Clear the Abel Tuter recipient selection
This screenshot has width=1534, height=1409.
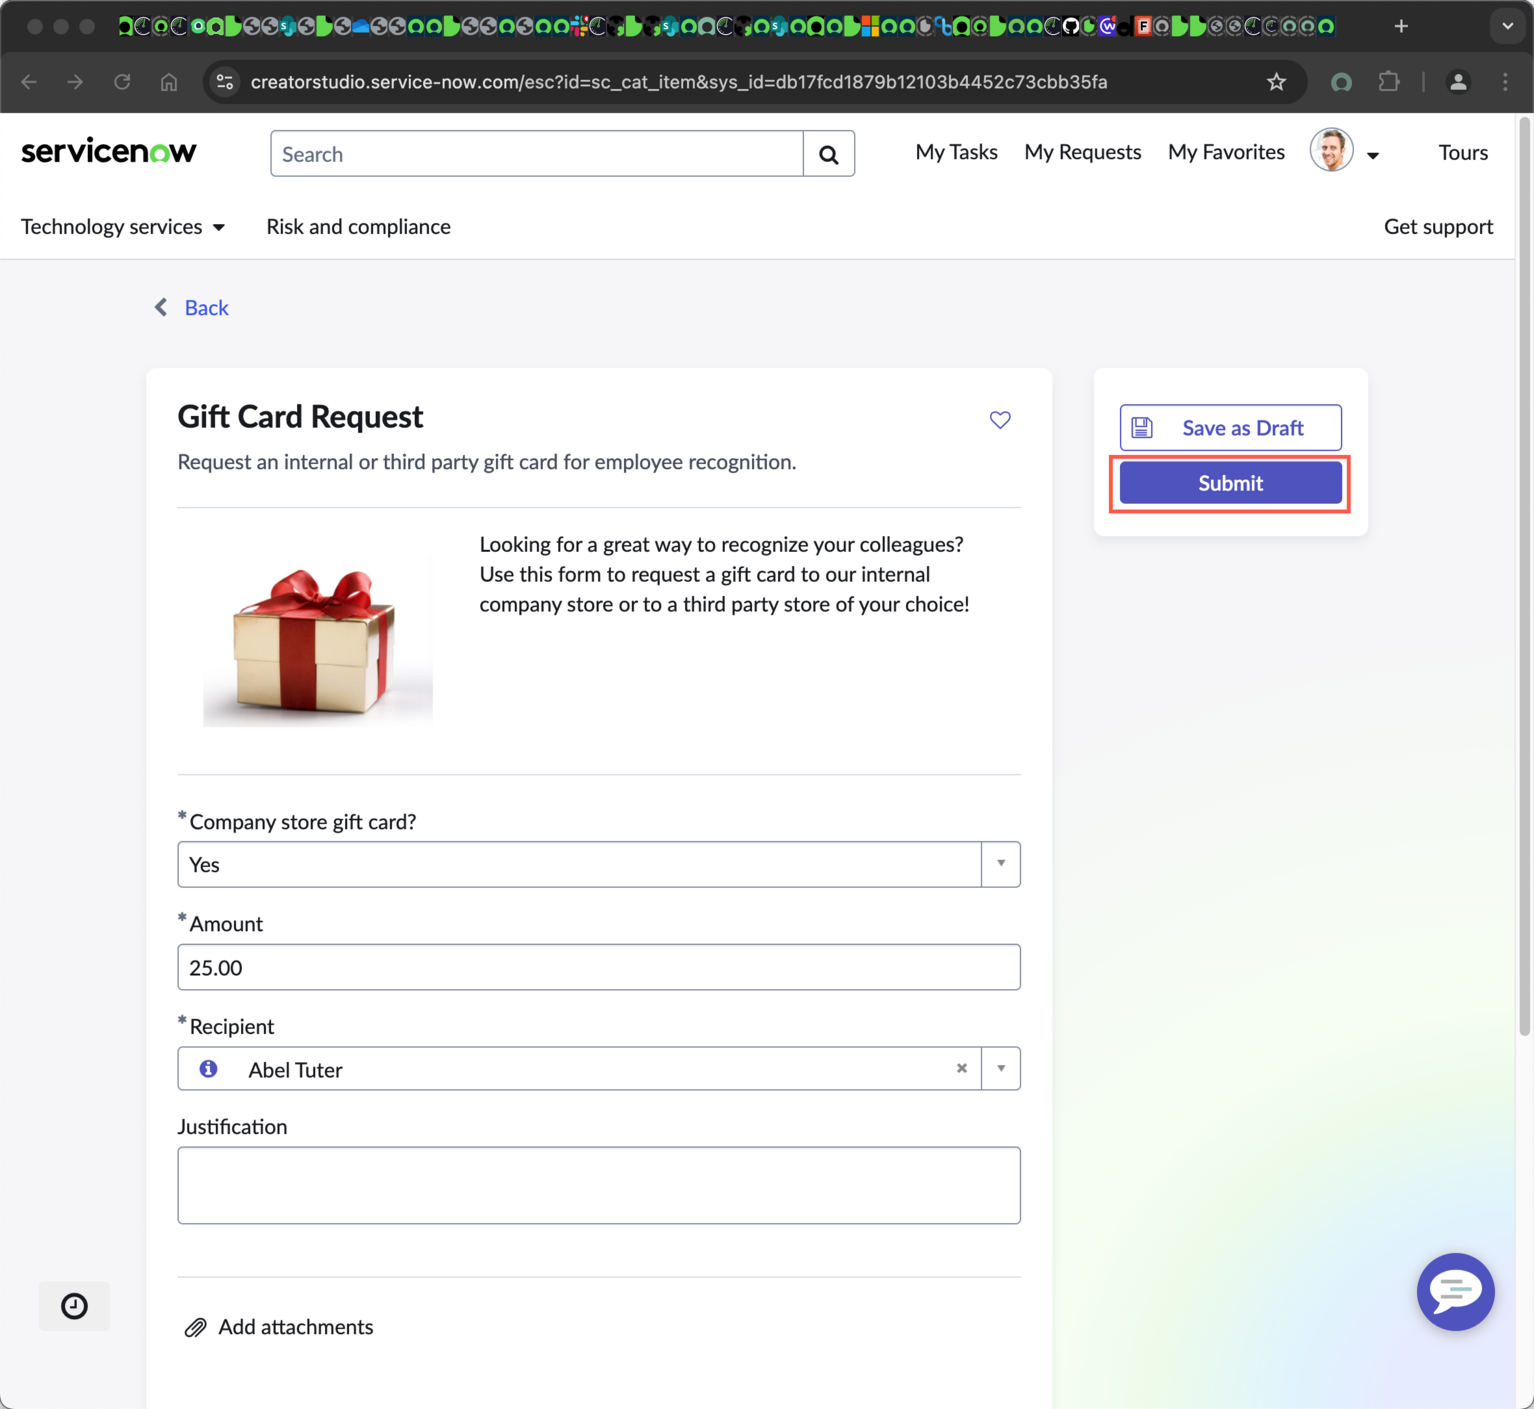tap(962, 1068)
